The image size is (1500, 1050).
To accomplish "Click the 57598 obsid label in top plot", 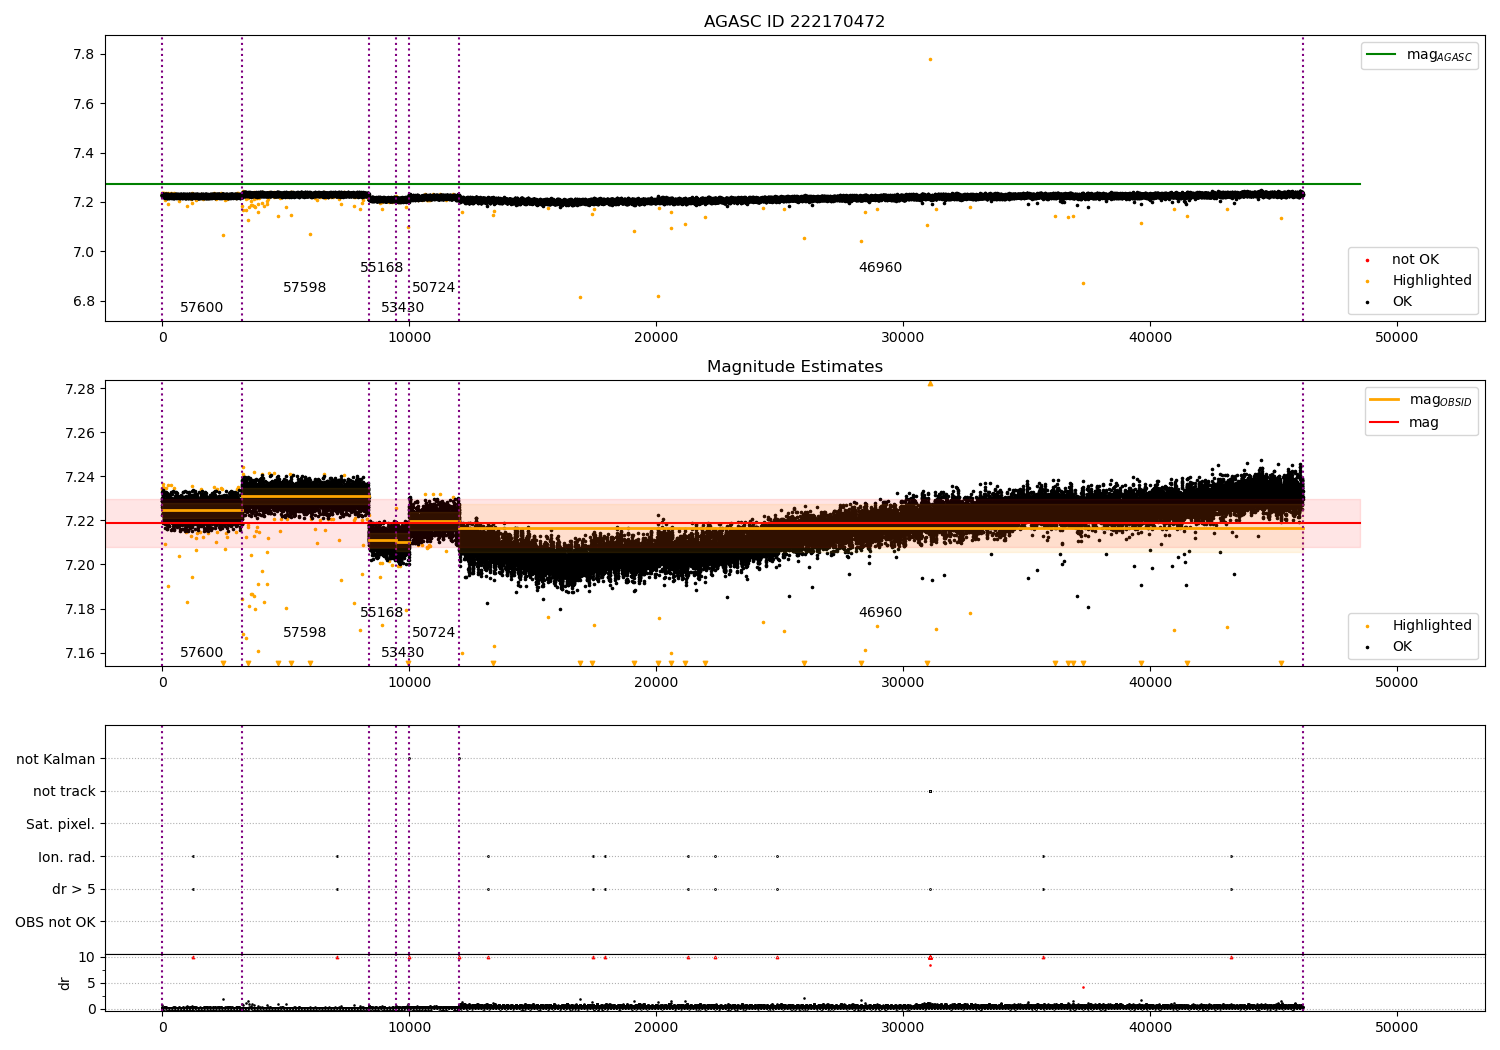I will coord(305,288).
